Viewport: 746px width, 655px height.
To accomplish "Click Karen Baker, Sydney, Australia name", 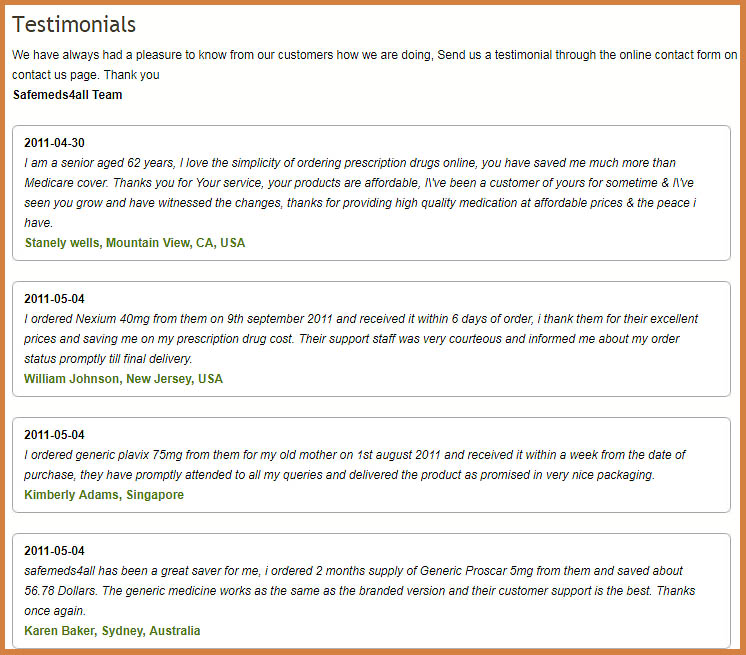I will click(x=112, y=631).
